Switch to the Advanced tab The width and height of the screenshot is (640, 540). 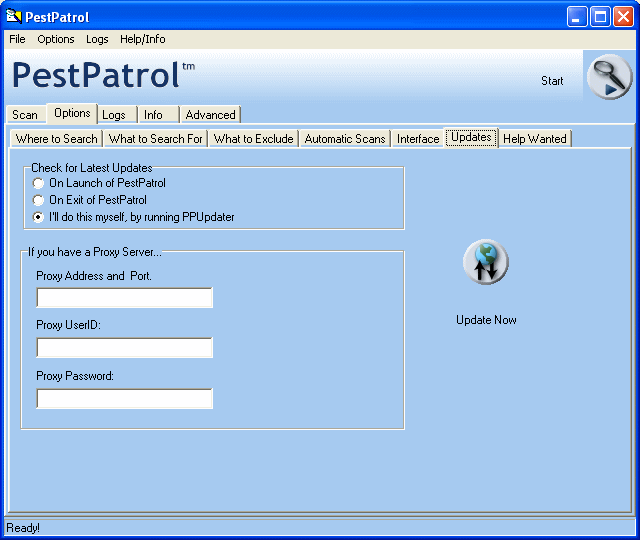point(211,115)
